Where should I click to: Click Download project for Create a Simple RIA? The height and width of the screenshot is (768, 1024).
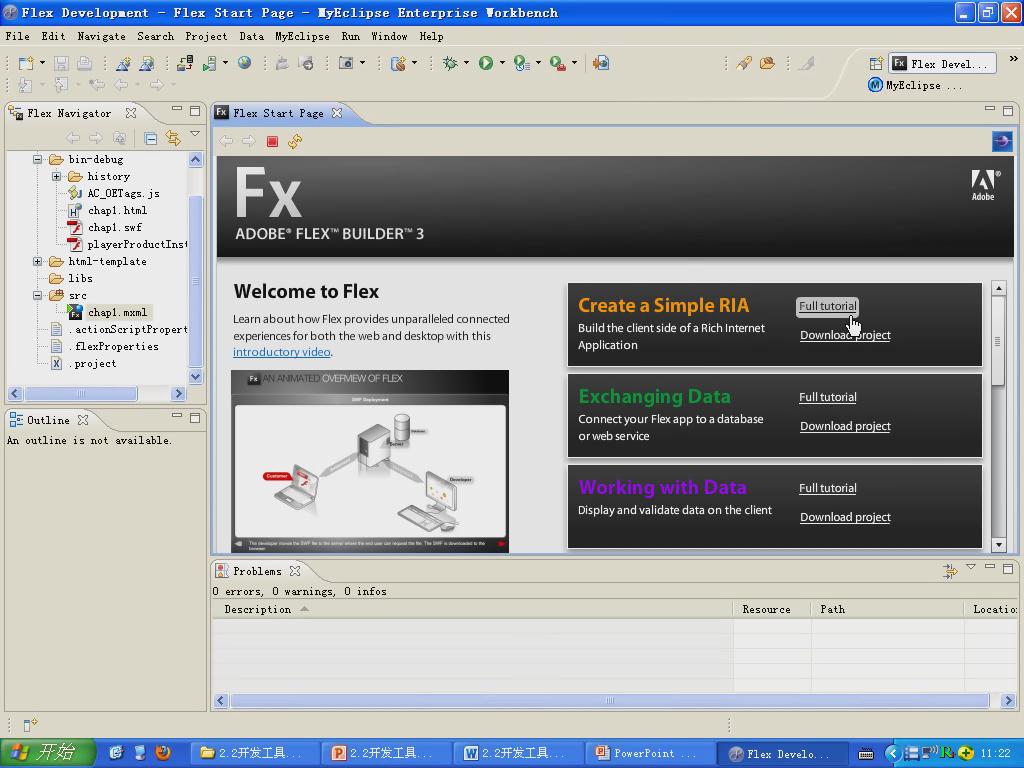click(845, 335)
